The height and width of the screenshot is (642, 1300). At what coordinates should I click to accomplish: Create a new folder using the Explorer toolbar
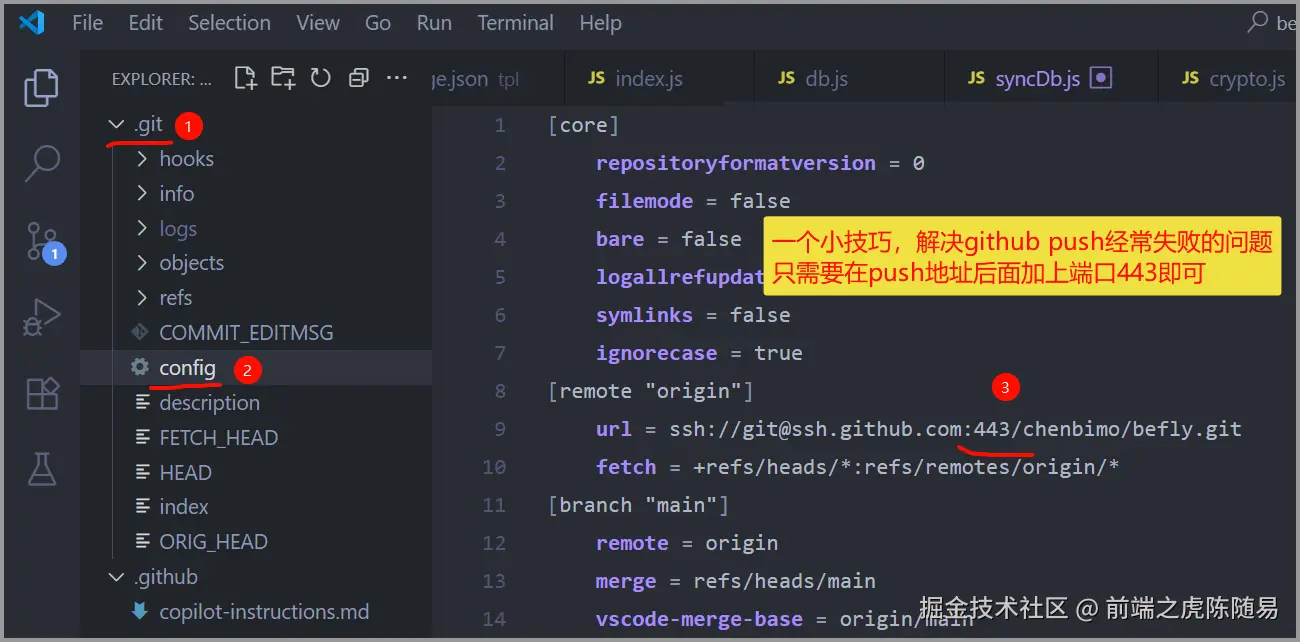[x=283, y=77]
